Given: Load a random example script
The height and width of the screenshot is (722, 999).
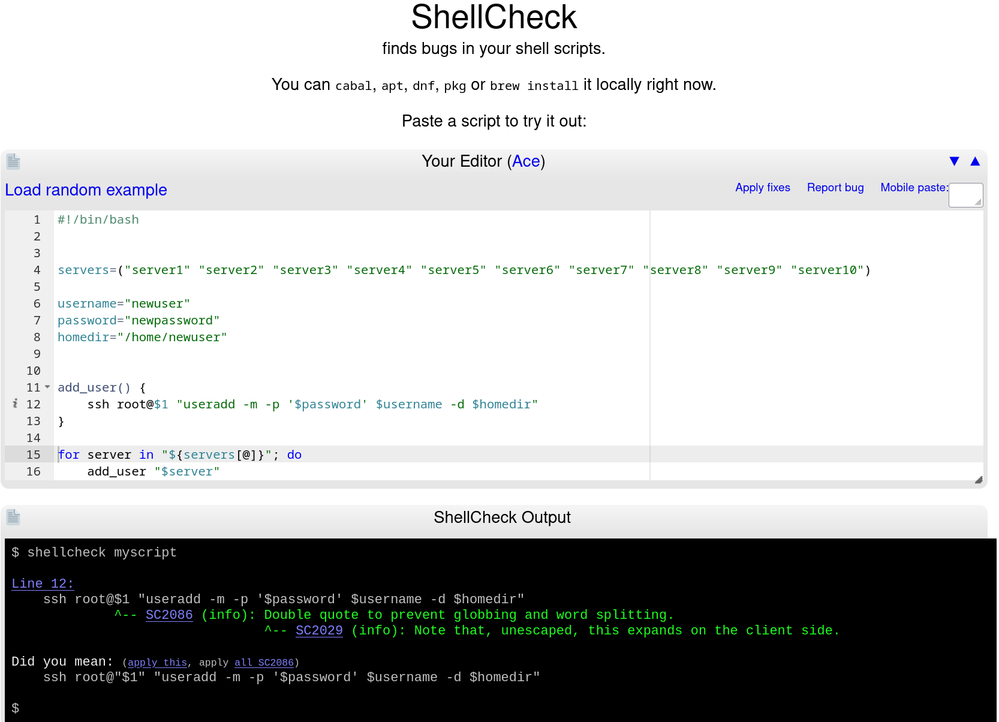Looking at the screenshot, I should point(86,190).
